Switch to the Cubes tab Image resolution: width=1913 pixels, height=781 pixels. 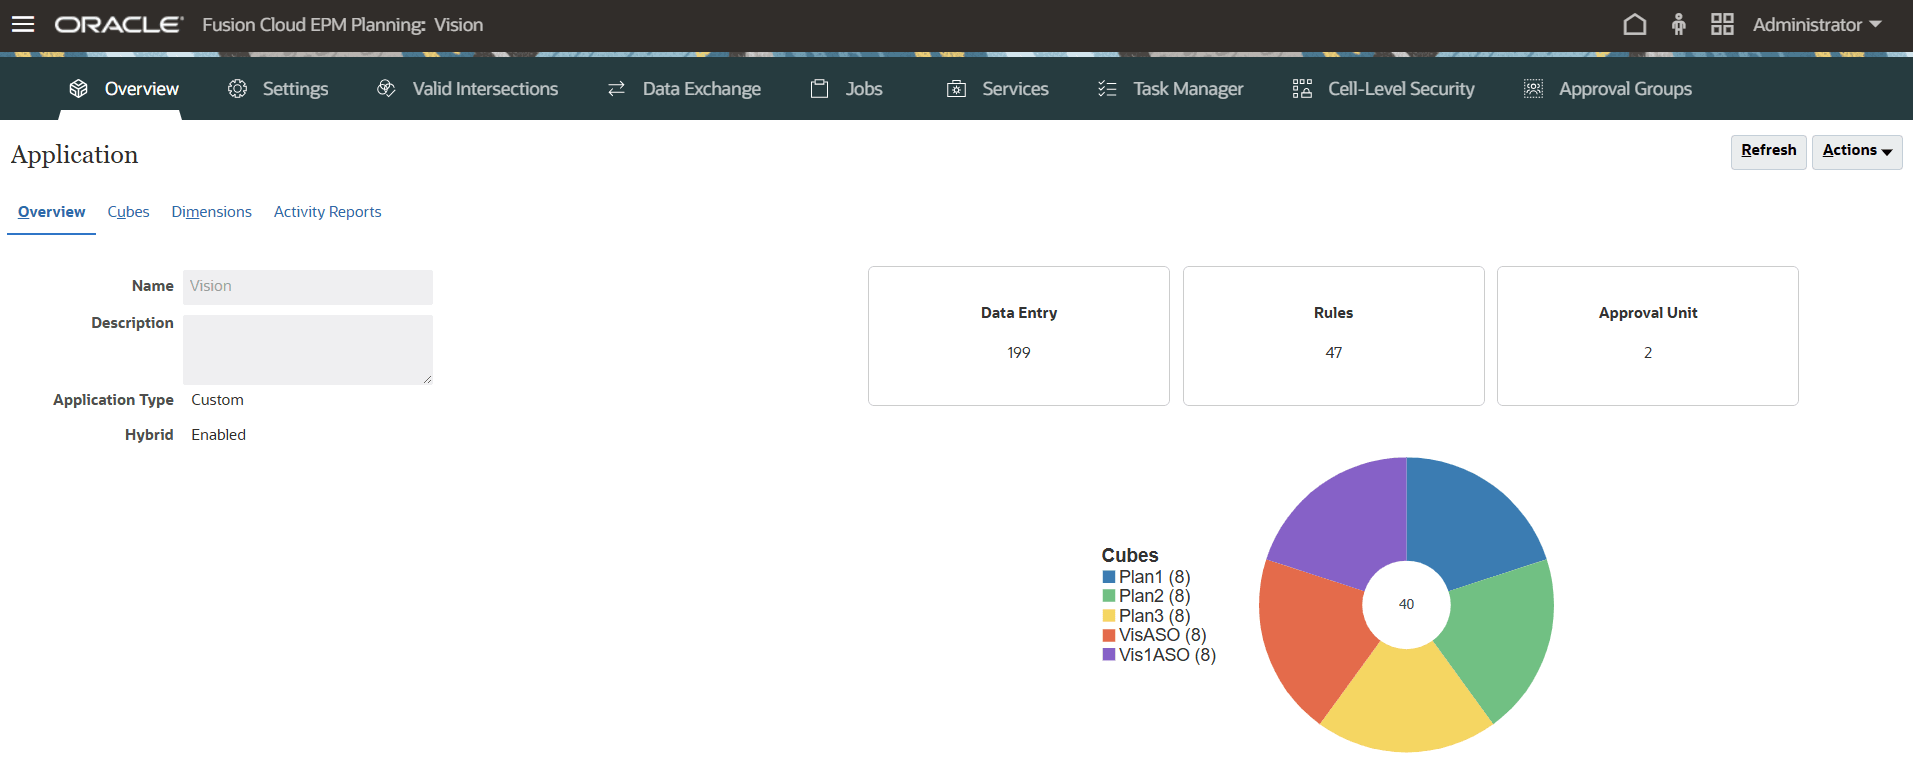click(129, 212)
